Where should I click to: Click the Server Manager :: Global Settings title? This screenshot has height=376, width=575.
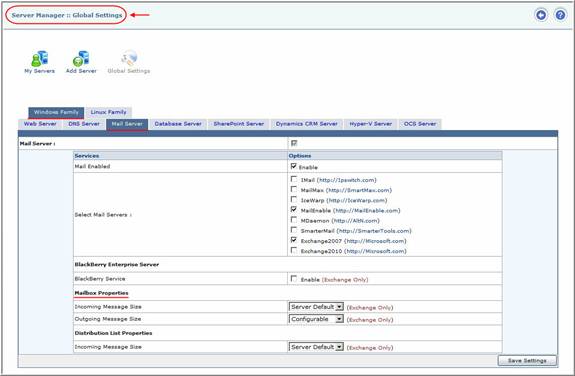point(67,15)
